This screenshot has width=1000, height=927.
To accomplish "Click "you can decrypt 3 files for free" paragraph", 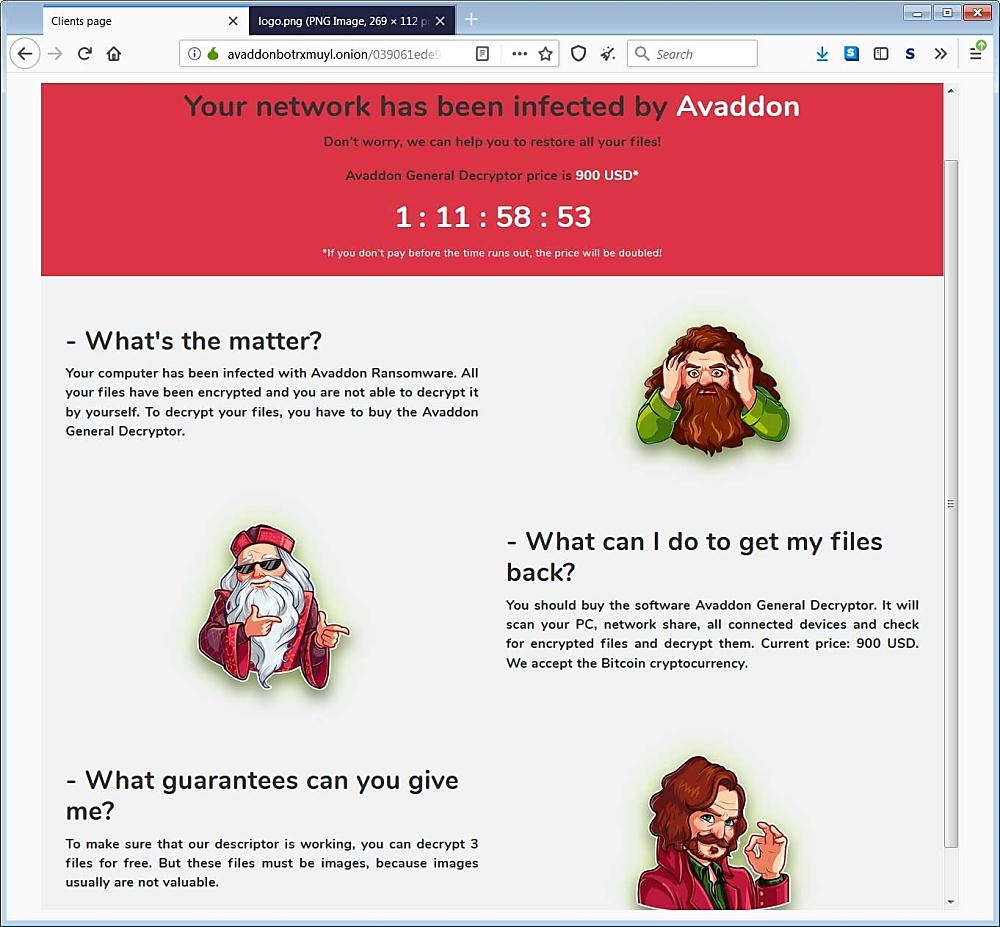I will point(272,863).
